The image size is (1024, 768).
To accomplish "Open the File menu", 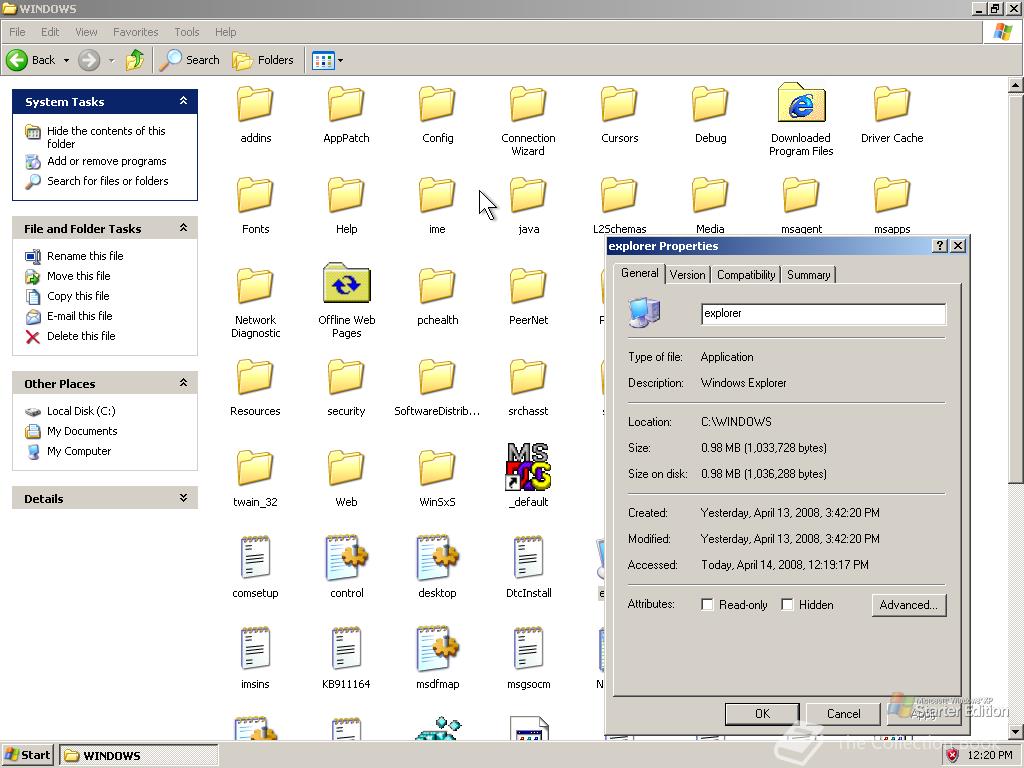I will [x=17, y=32].
